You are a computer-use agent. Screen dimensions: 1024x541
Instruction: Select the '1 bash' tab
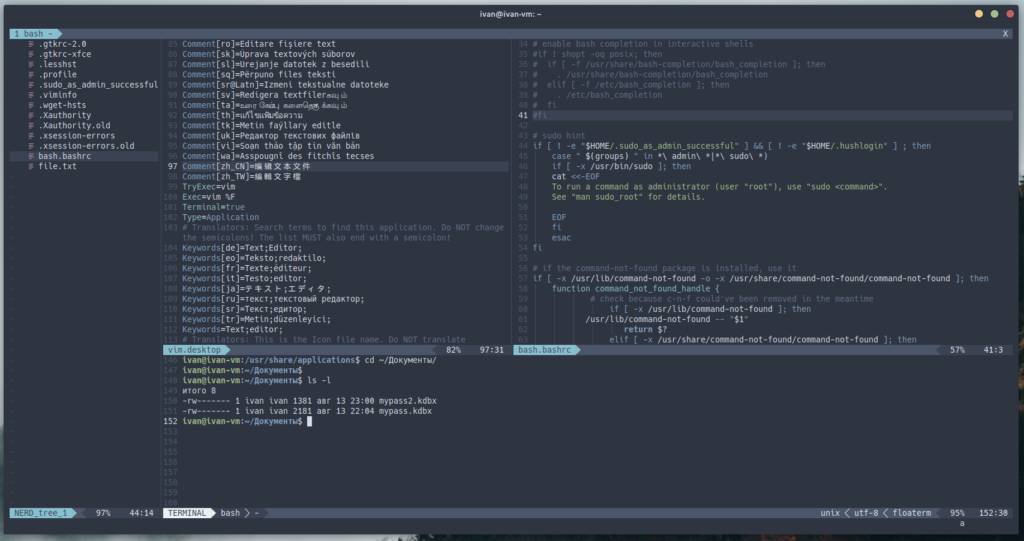[34, 34]
